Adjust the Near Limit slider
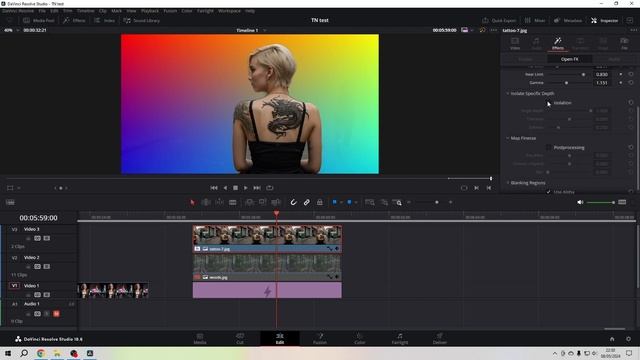Image resolution: width=640 pixels, height=360 pixels. 569,74
